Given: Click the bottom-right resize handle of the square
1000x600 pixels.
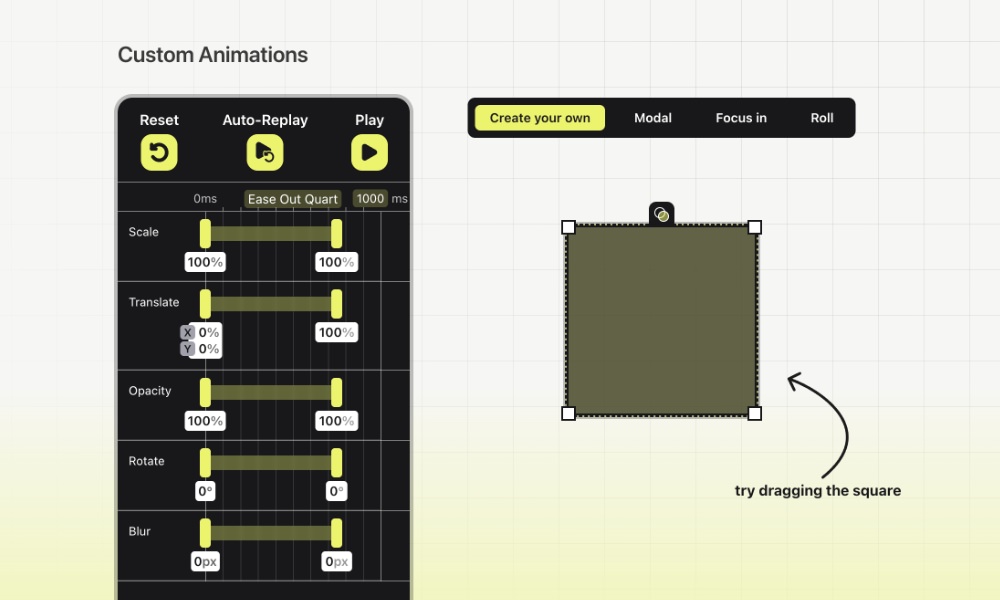Looking at the screenshot, I should coord(756,413).
